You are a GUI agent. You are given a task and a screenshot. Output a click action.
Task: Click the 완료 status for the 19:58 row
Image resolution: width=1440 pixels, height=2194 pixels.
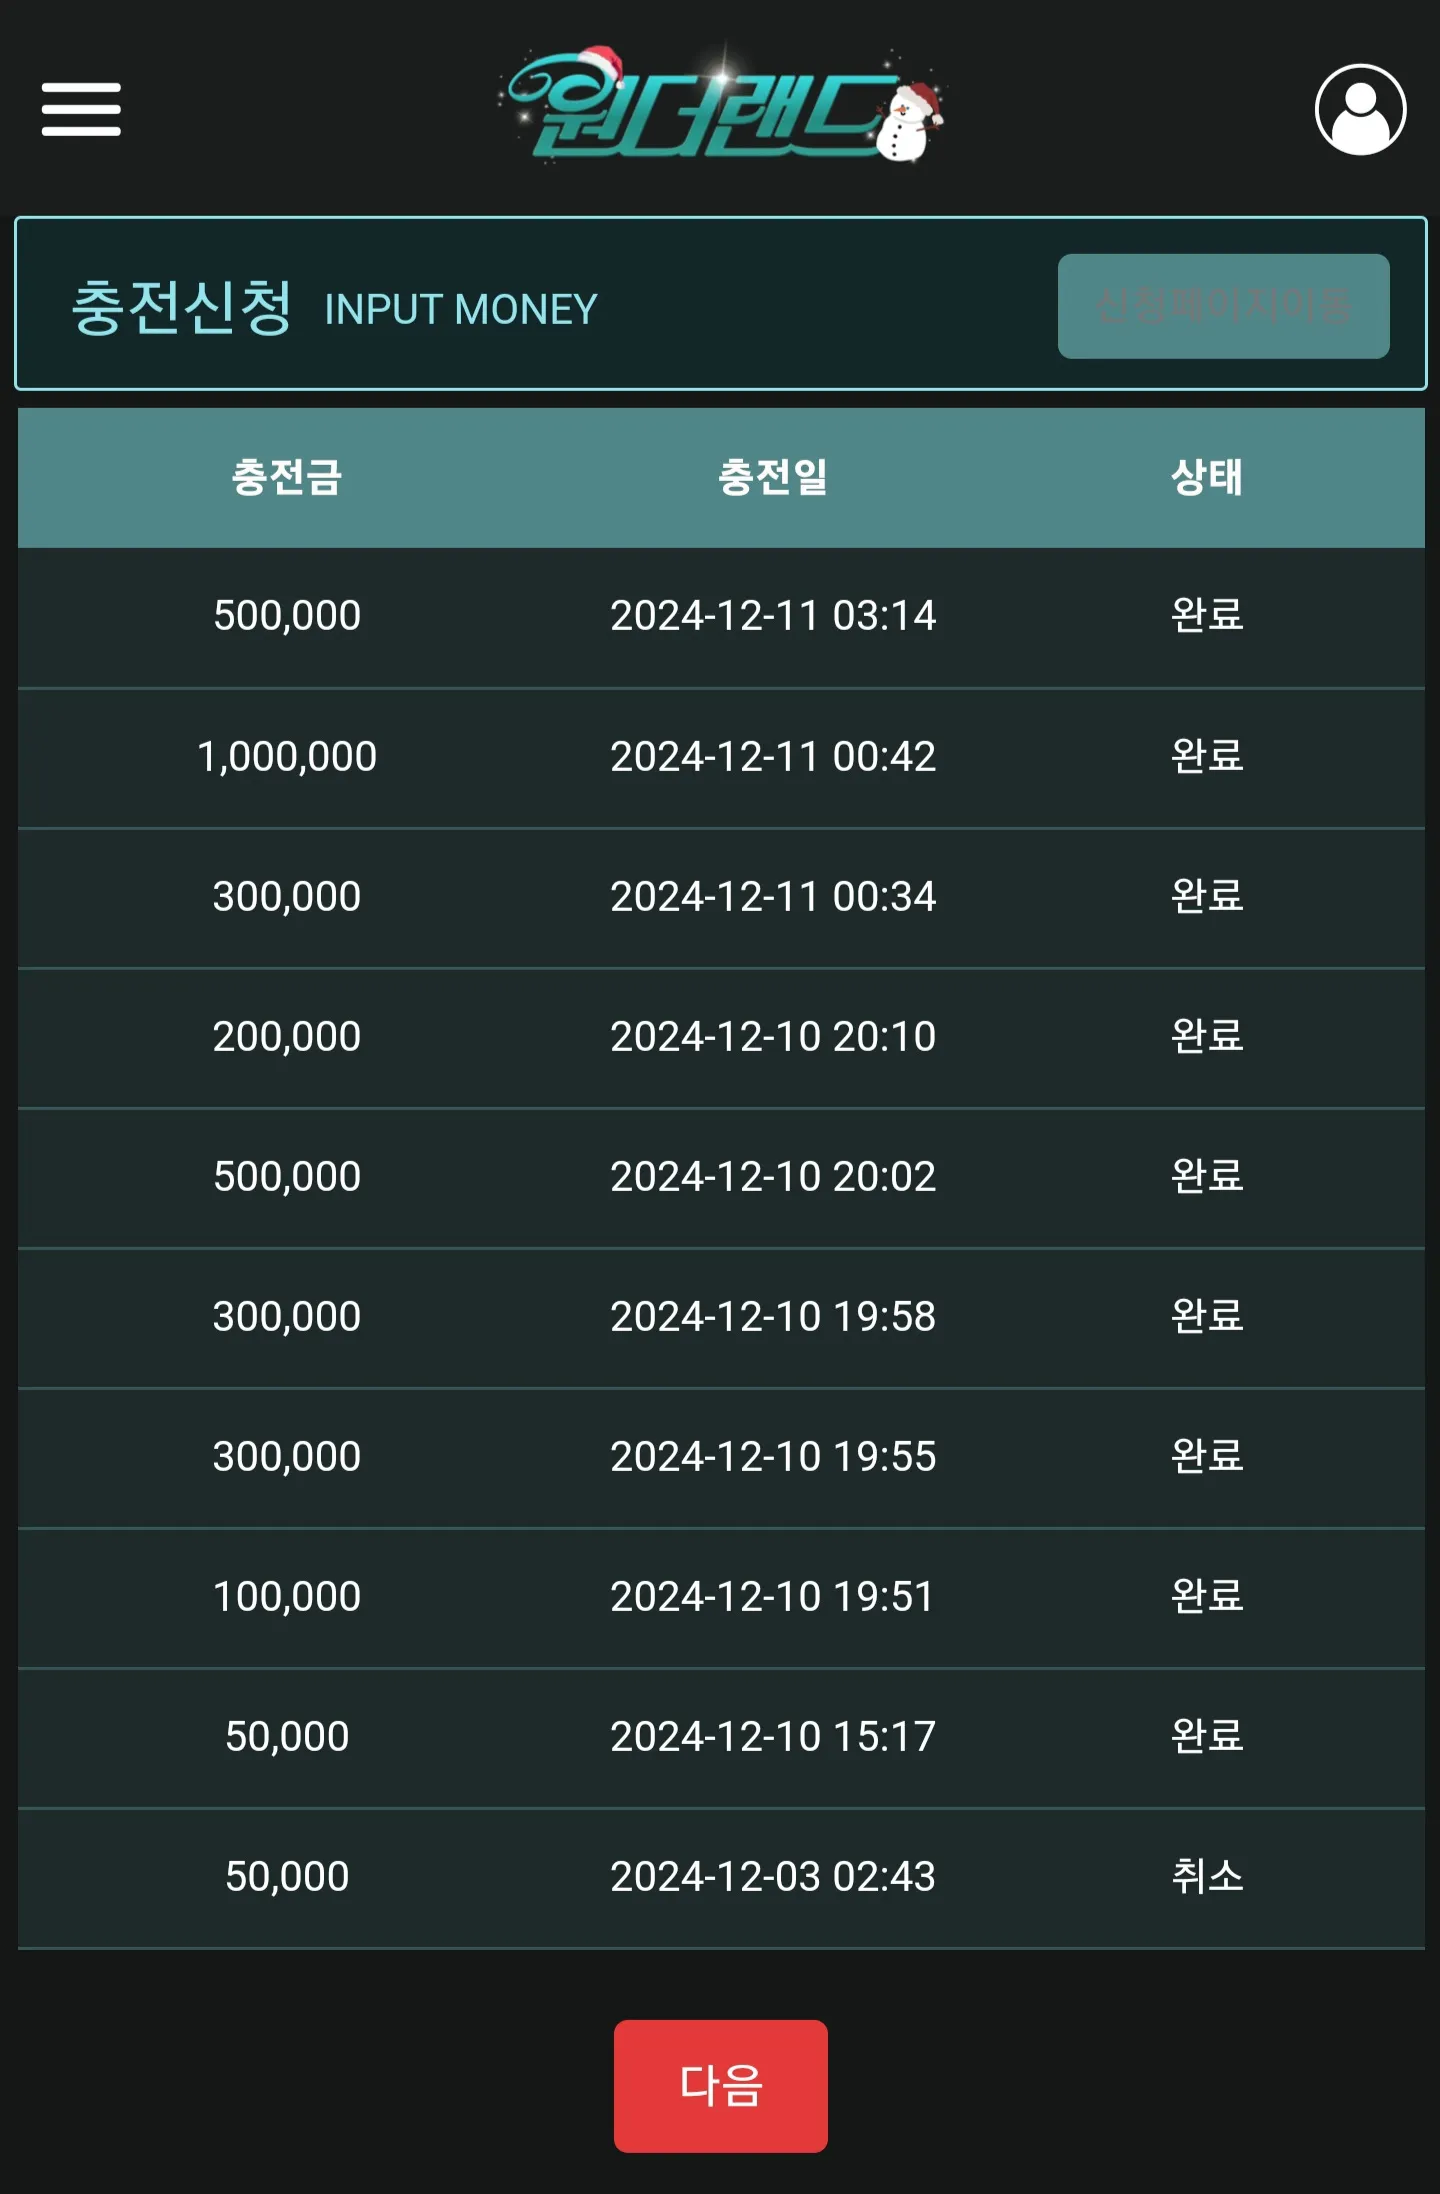click(1207, 1316)
